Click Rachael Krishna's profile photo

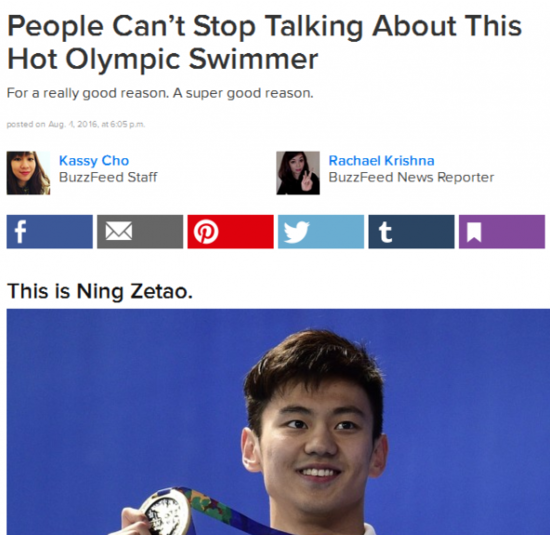point(298,173)
